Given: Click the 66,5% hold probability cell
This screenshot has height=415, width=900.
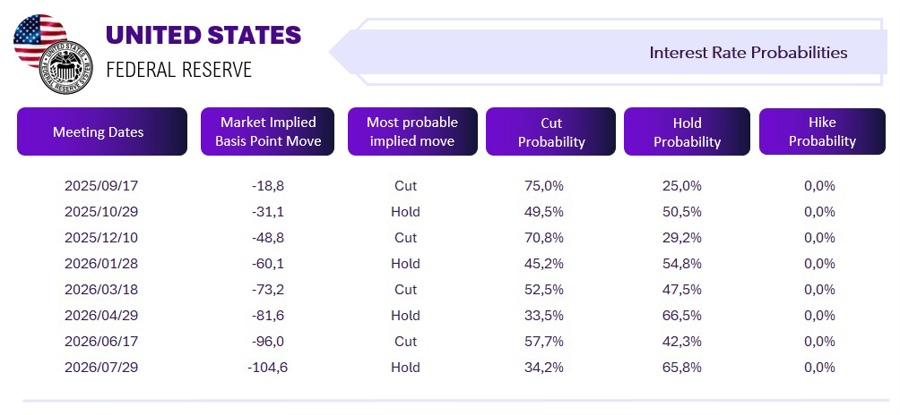Looking at the screenshot, I should [x=682, y=315].
